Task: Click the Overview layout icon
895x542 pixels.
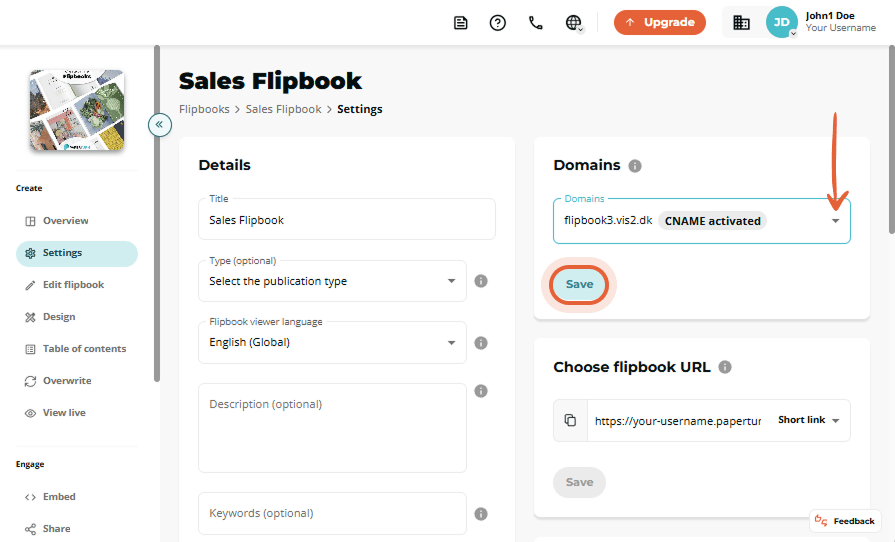Action: tap(30, 221)
